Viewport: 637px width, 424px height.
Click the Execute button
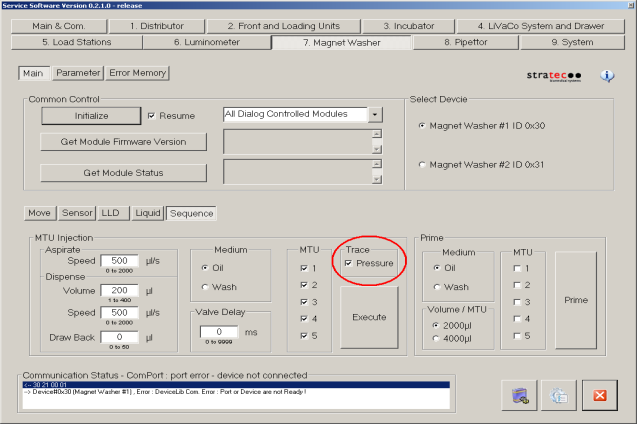point(369,315)
